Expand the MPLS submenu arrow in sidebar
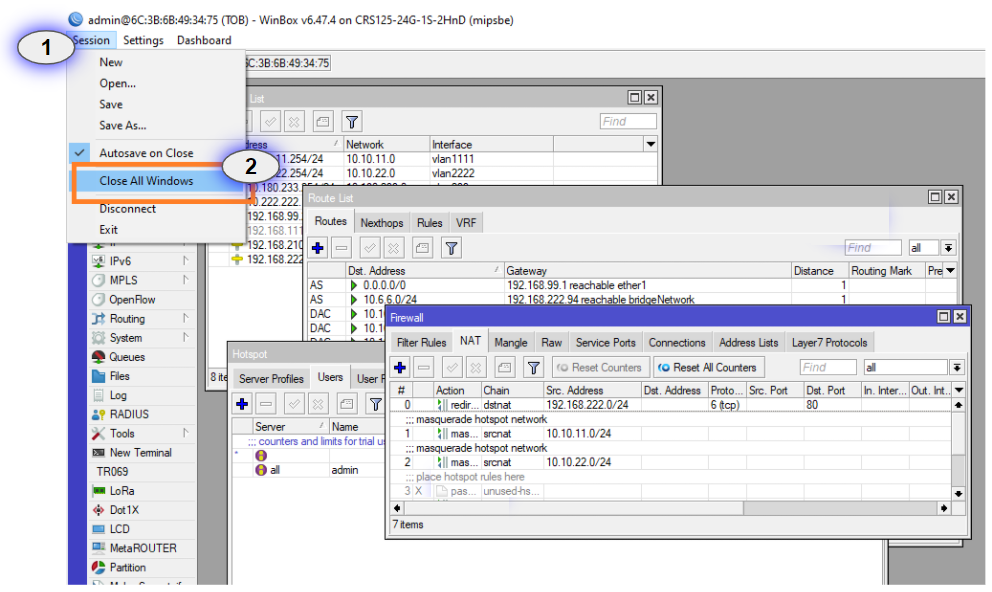The width and height of the screenshot is (992, 592). click(186, 280)
